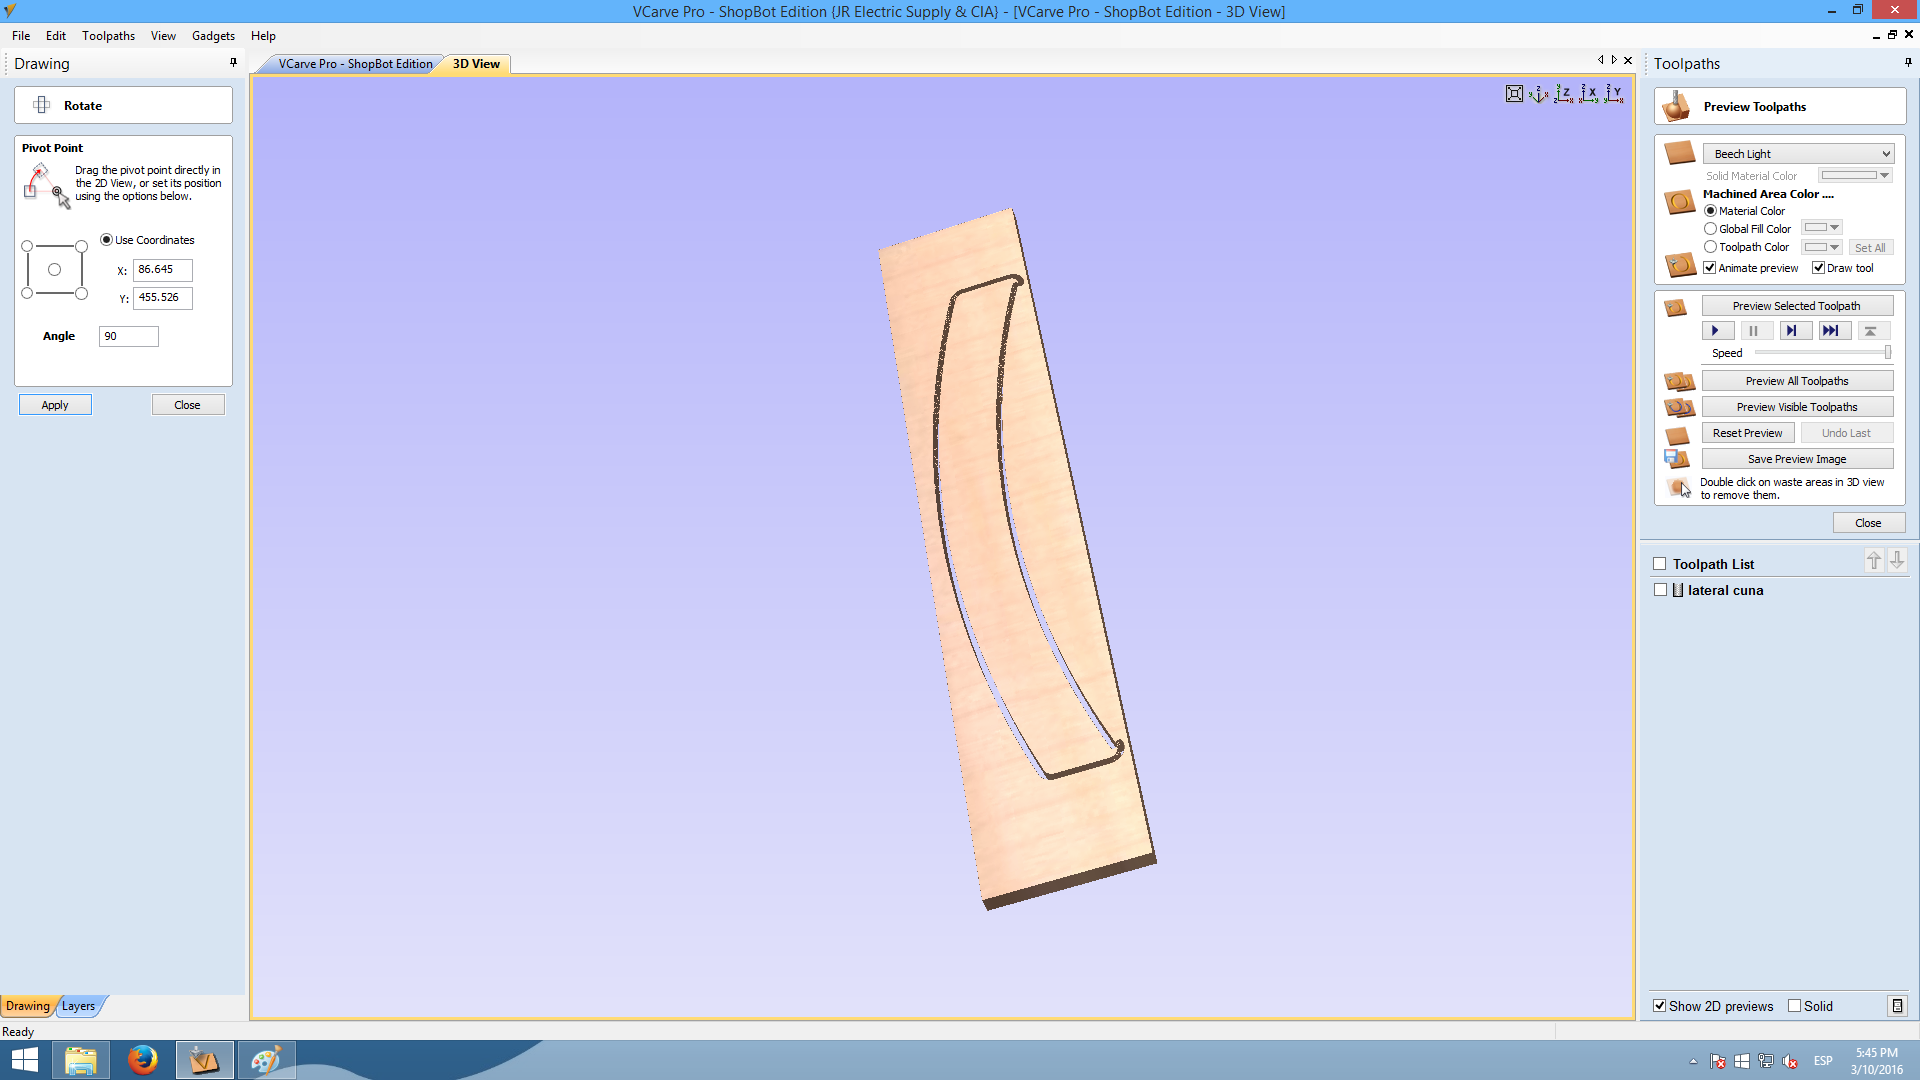Move toolpath up in list arrow
Viewport: 1920px width, 1080px height.
tap(1874, 561)
